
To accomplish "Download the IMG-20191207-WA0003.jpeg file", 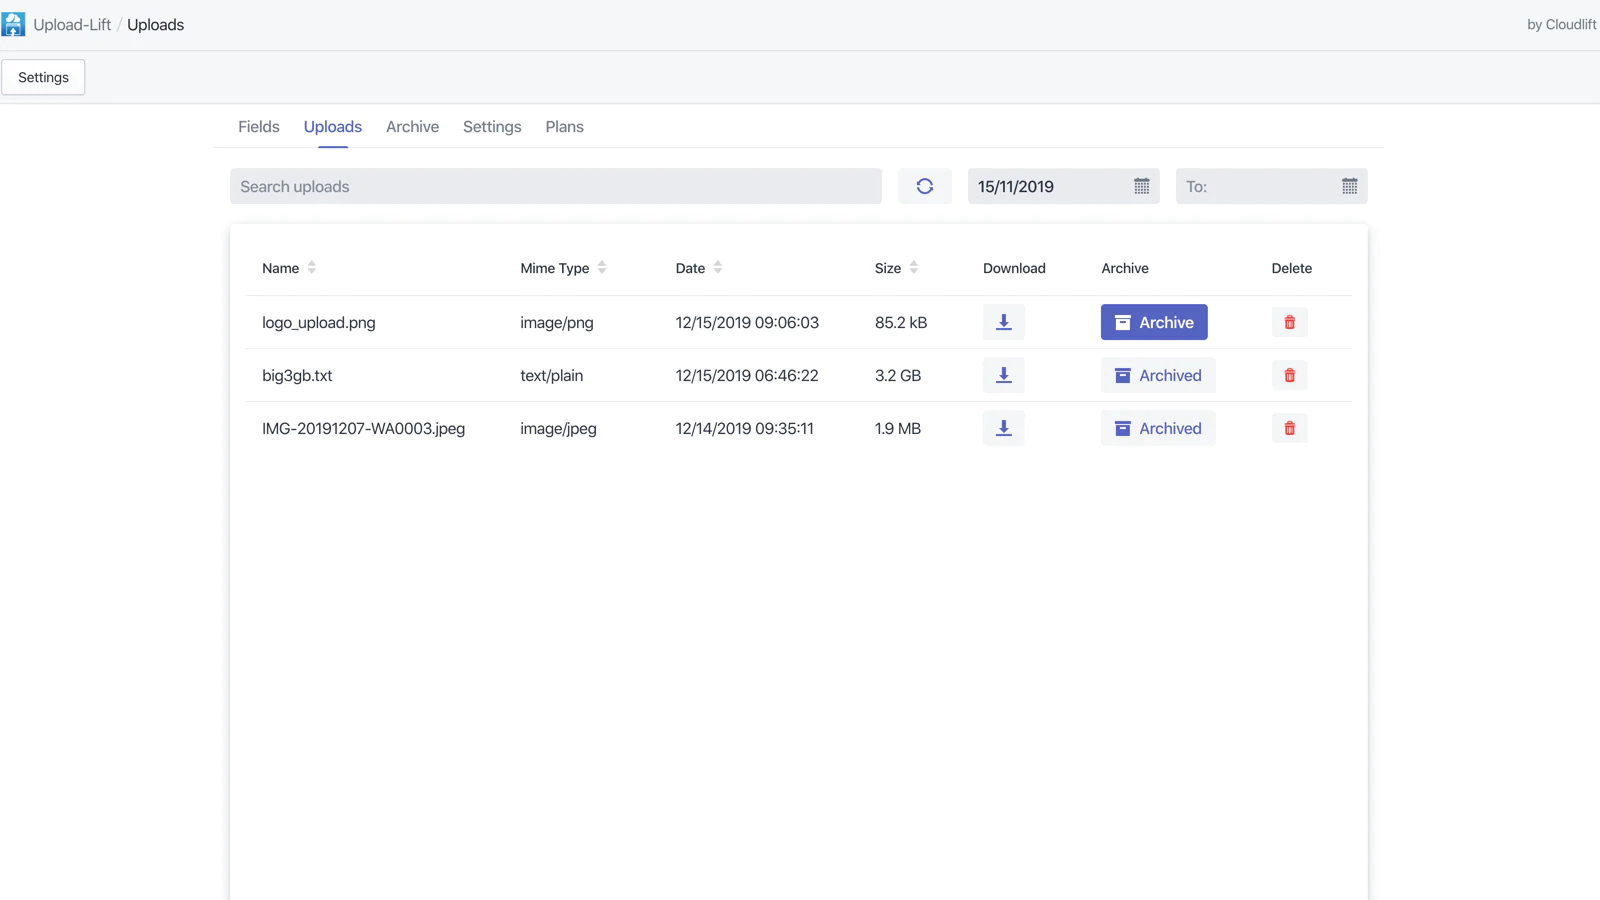I will [1003, 428].
